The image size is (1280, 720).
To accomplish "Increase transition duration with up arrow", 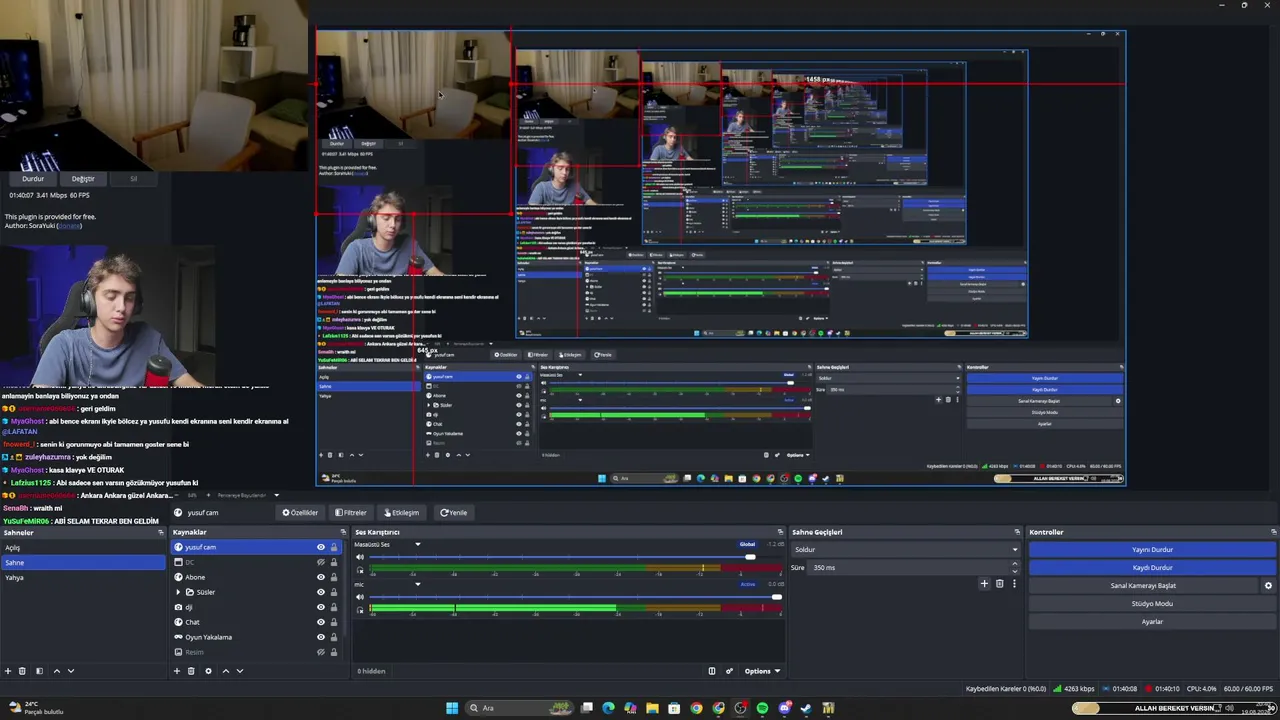I will tap(1014, 564).
